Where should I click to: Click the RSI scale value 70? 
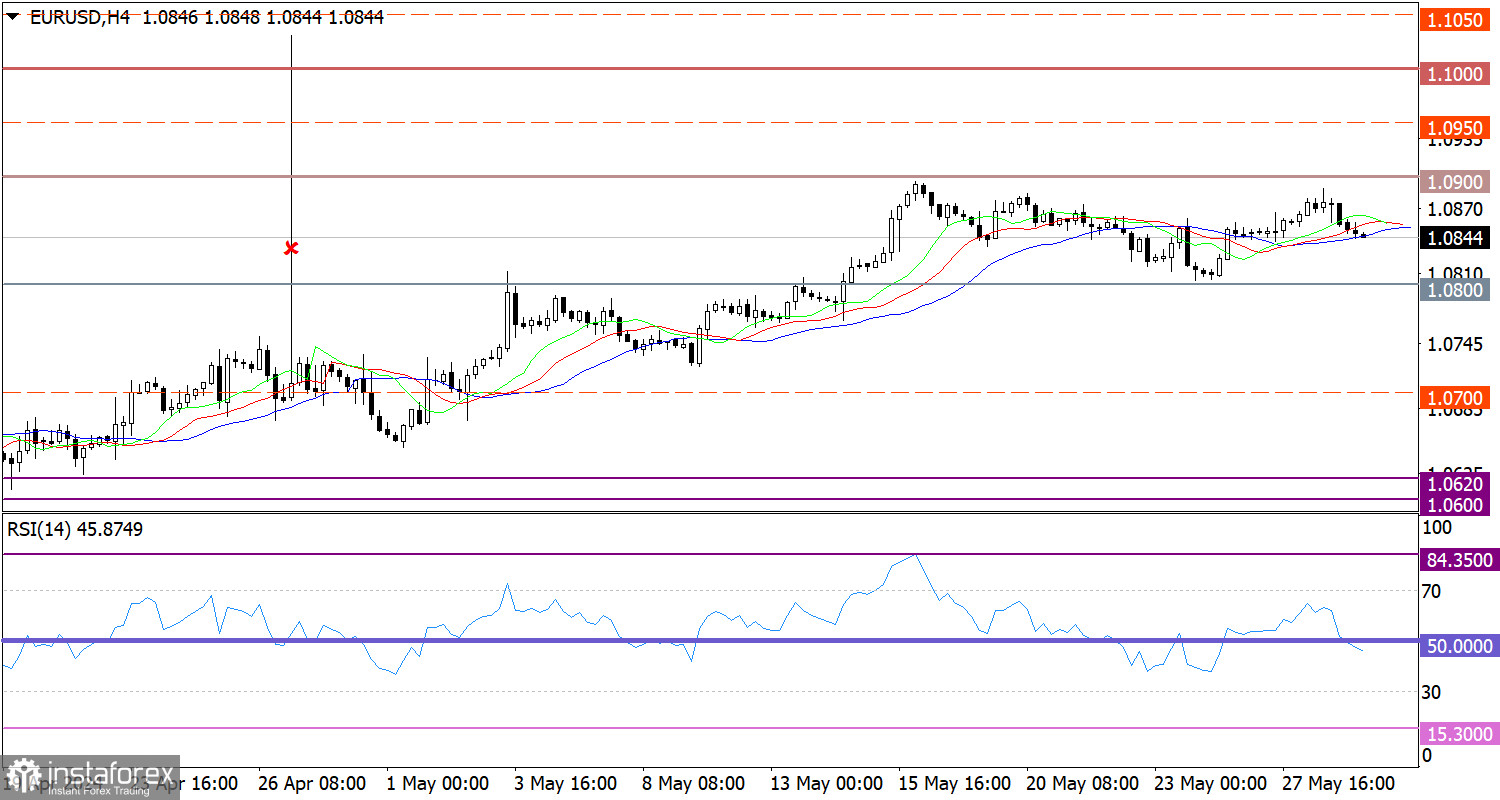tap(1432, 592)
